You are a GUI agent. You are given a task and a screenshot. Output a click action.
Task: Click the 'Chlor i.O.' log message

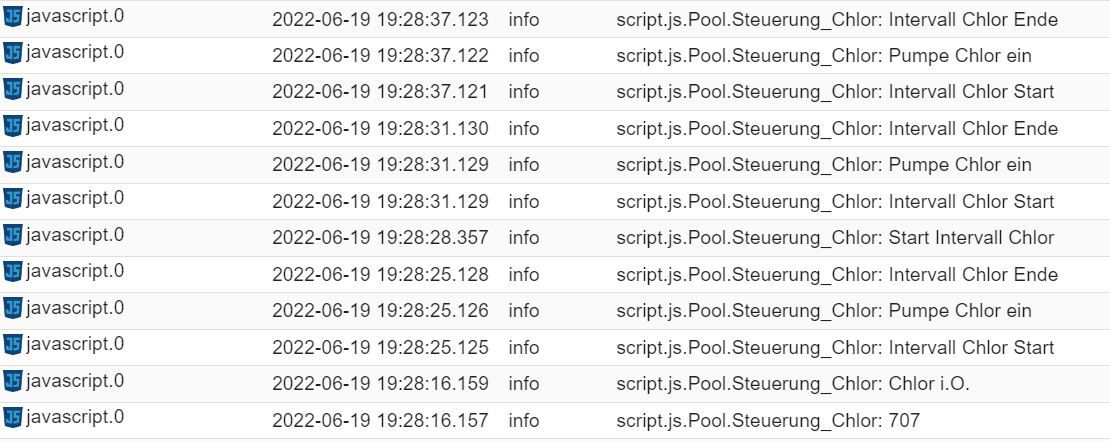793,384
